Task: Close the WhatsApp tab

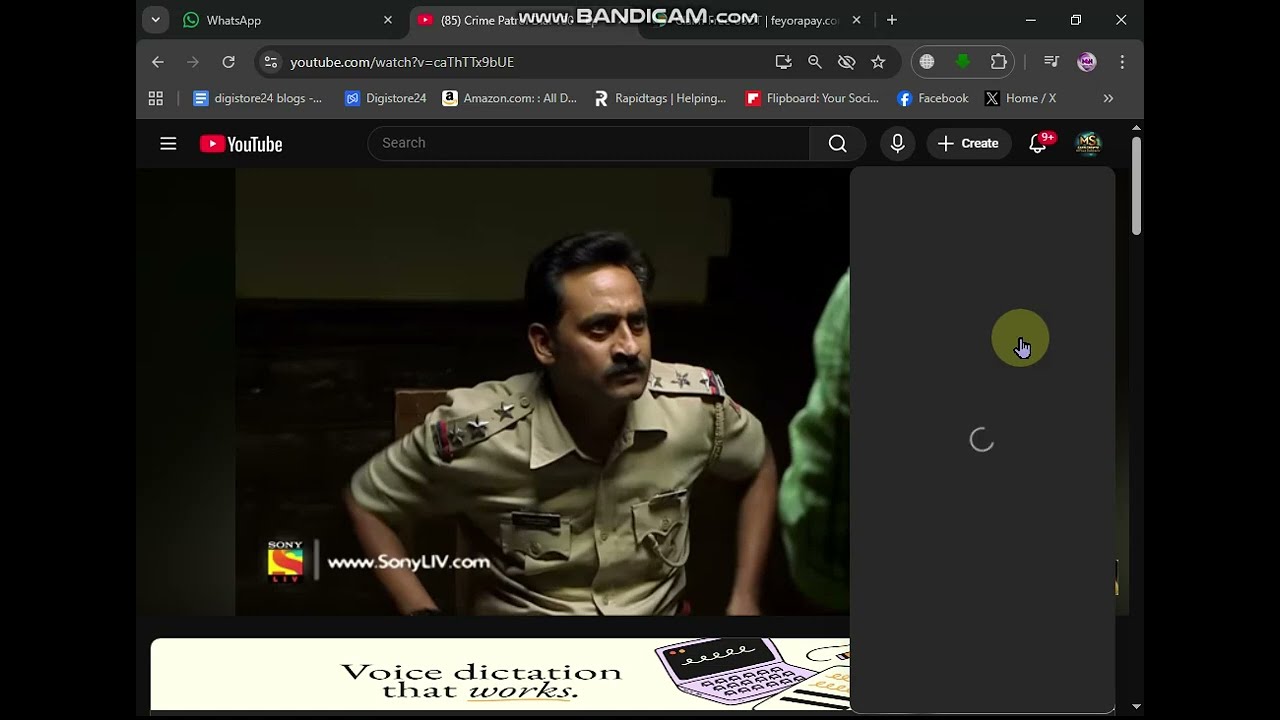Action: click(x=388, y=20)
